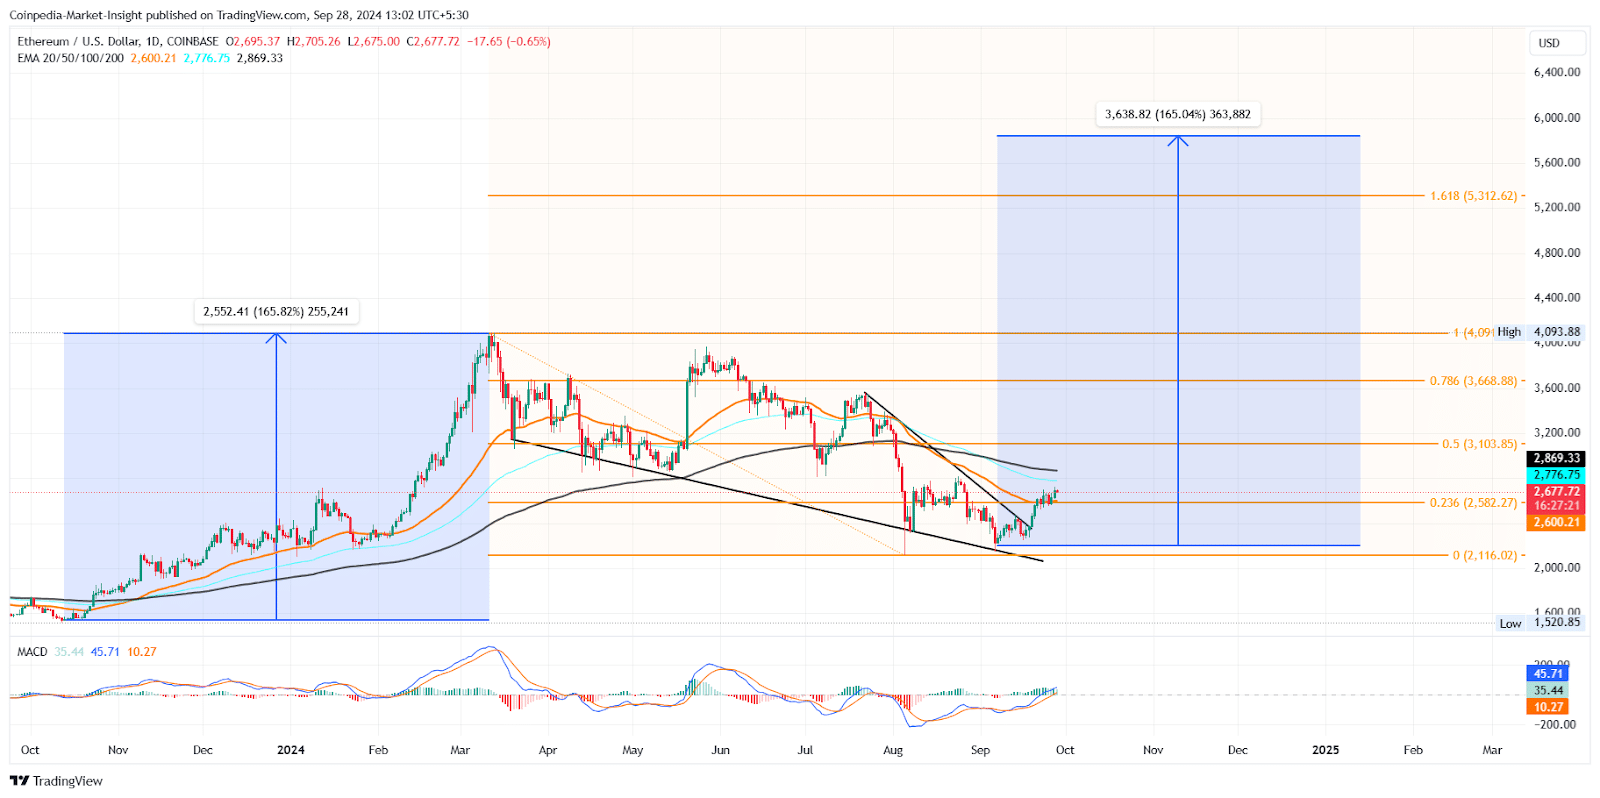This screenshot has height=798, width=1600.
Task: Click the 35.44 MACD histogram axis tag
Action: pyautogui.click(x=1548, y=690)
